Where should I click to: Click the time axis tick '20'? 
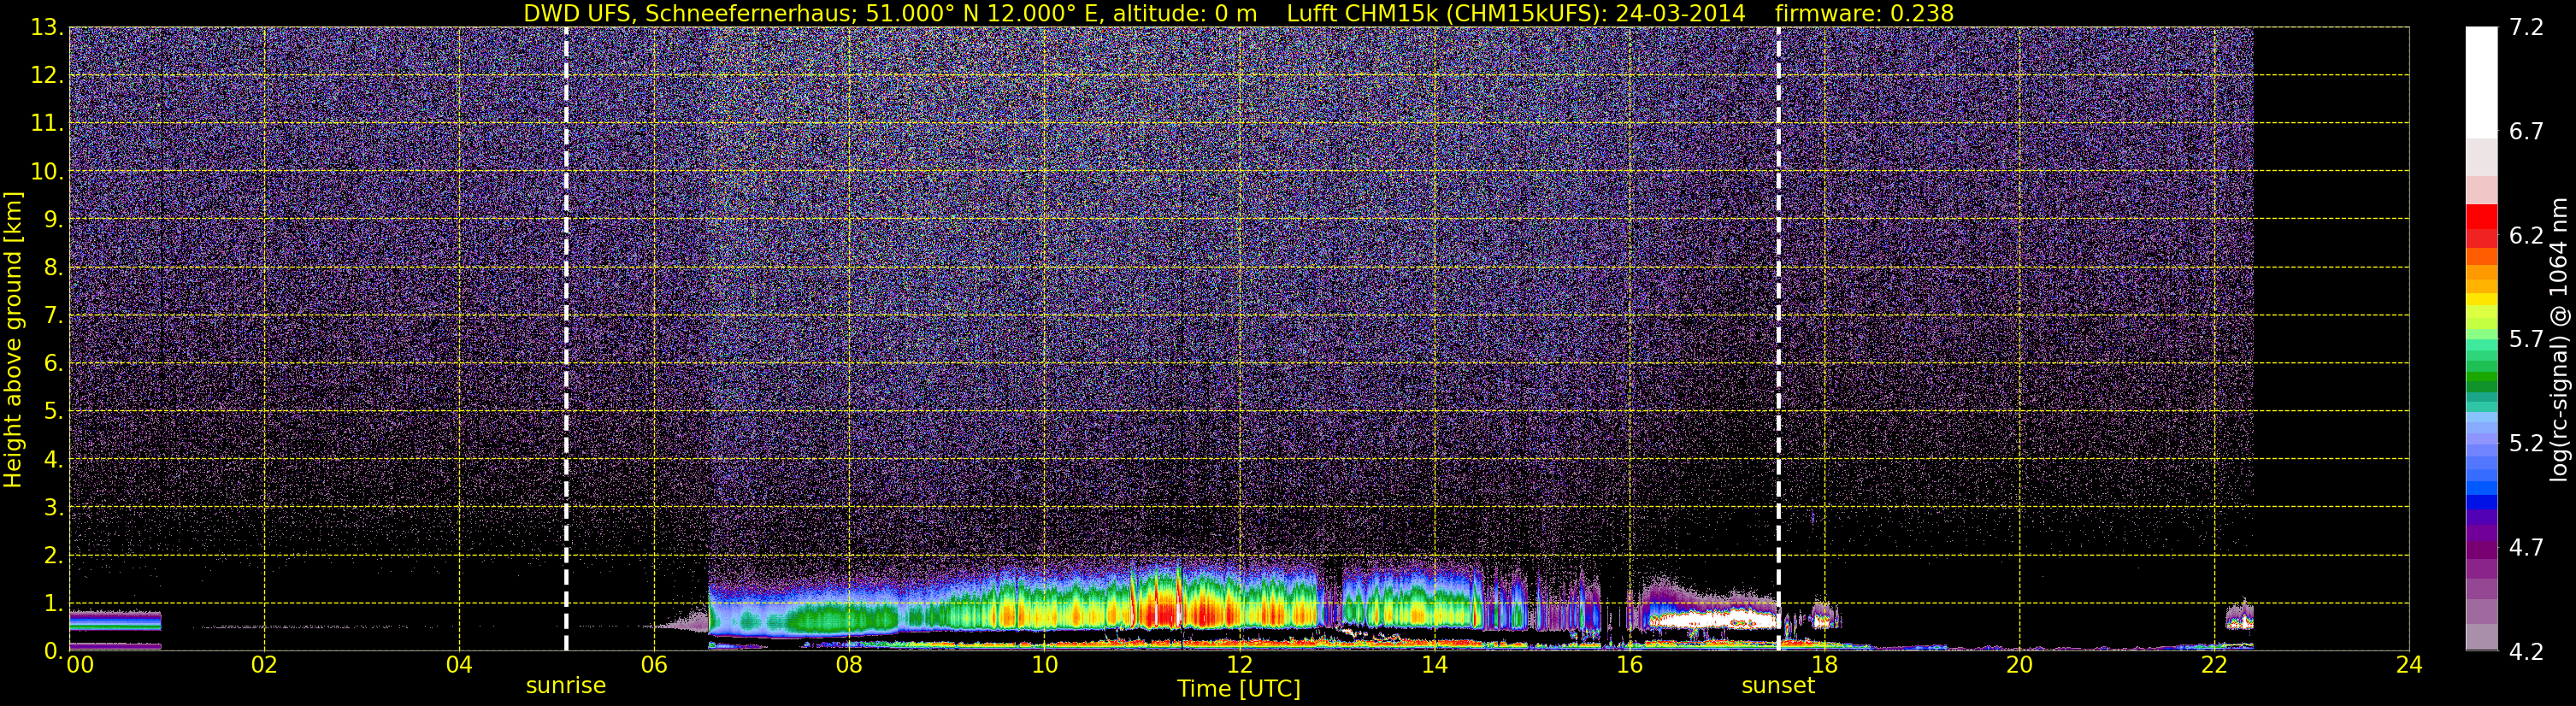tap(2019, 665)
